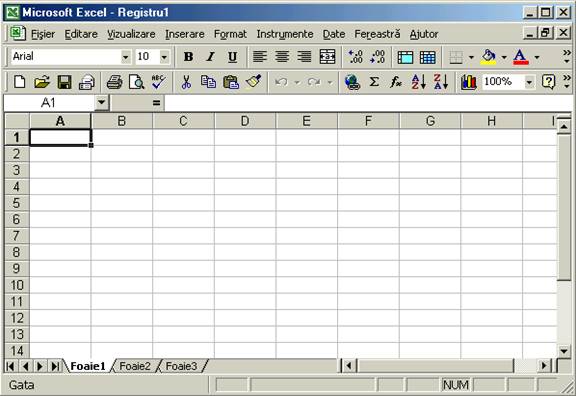Click the horizontal scrollbar right arrow

click(x=544, y=366)
